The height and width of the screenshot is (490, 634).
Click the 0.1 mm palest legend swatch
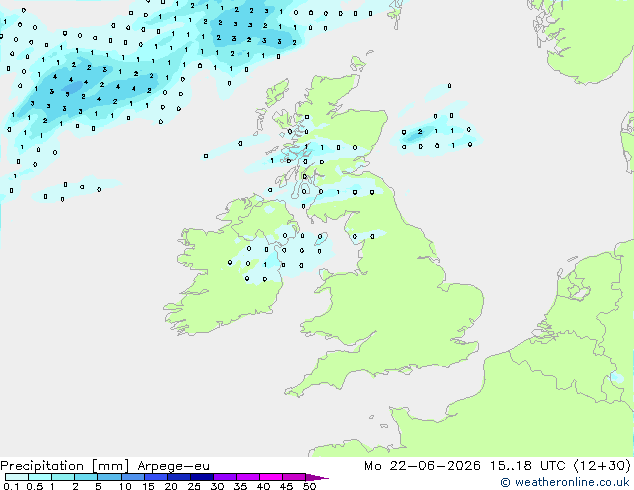pyautogui.click(x=17, y=477)
